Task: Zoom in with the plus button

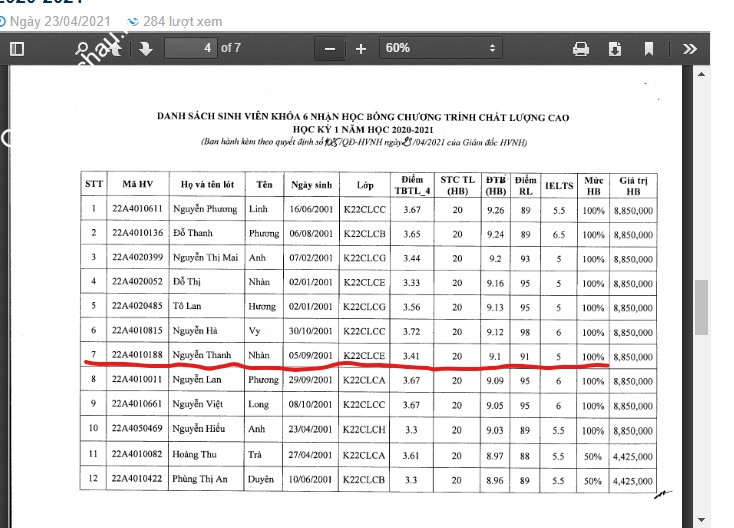Action: pyautogui.click(x=360, y=49)
